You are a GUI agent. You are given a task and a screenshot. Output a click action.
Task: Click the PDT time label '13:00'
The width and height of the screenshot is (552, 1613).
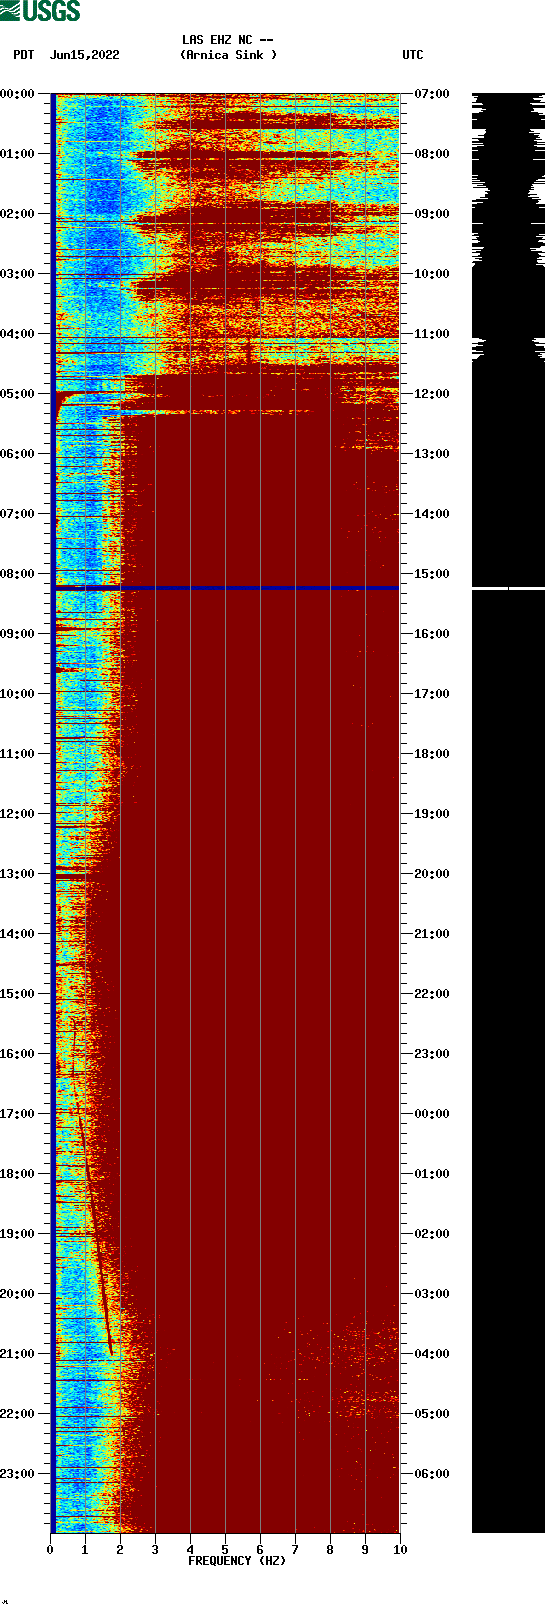tap(18, 874)
